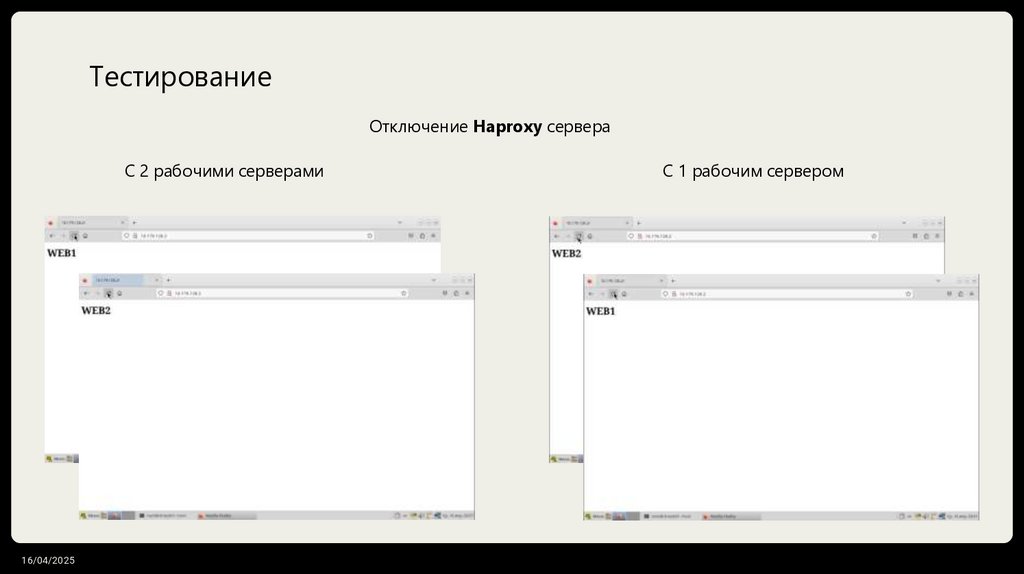Bookmark the page with star in left WEB1 browser
Image resolution: width=1024 pixels, height=574 pixels.
click(370, 236)
